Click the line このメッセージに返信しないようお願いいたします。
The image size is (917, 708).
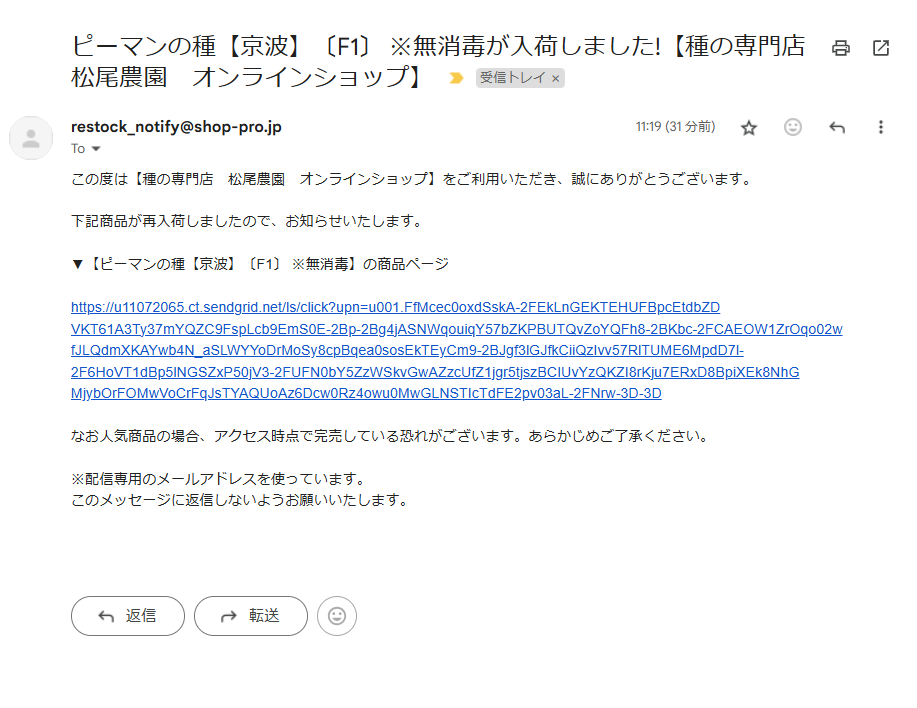coord(240,500)
